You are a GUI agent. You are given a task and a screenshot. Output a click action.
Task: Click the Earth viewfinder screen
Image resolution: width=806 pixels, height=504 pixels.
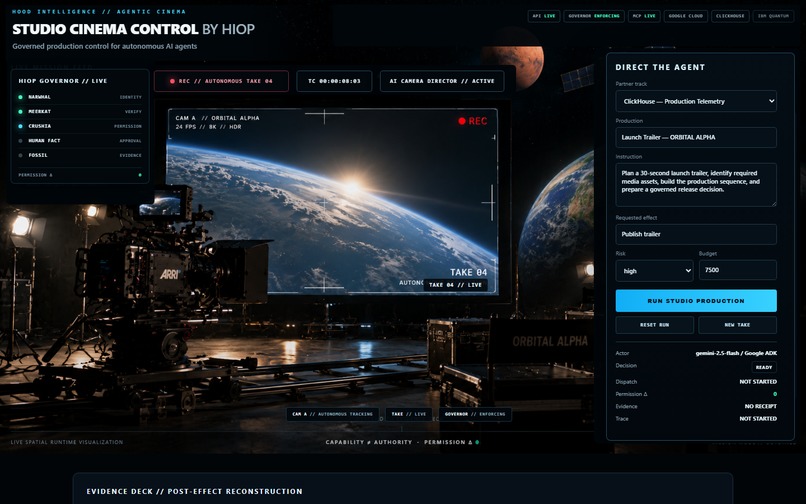click(x=332, y=202)
